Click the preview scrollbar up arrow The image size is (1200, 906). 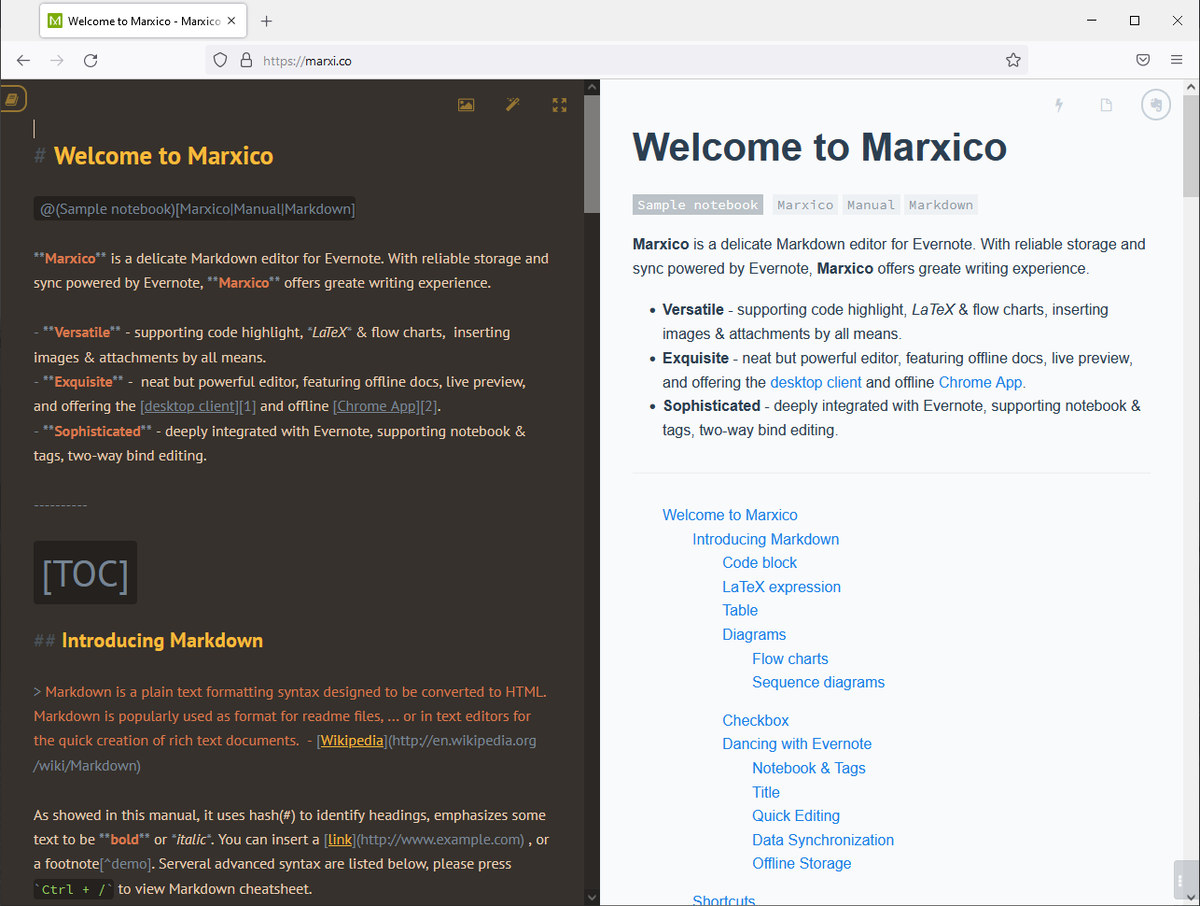click(1191, 87)
